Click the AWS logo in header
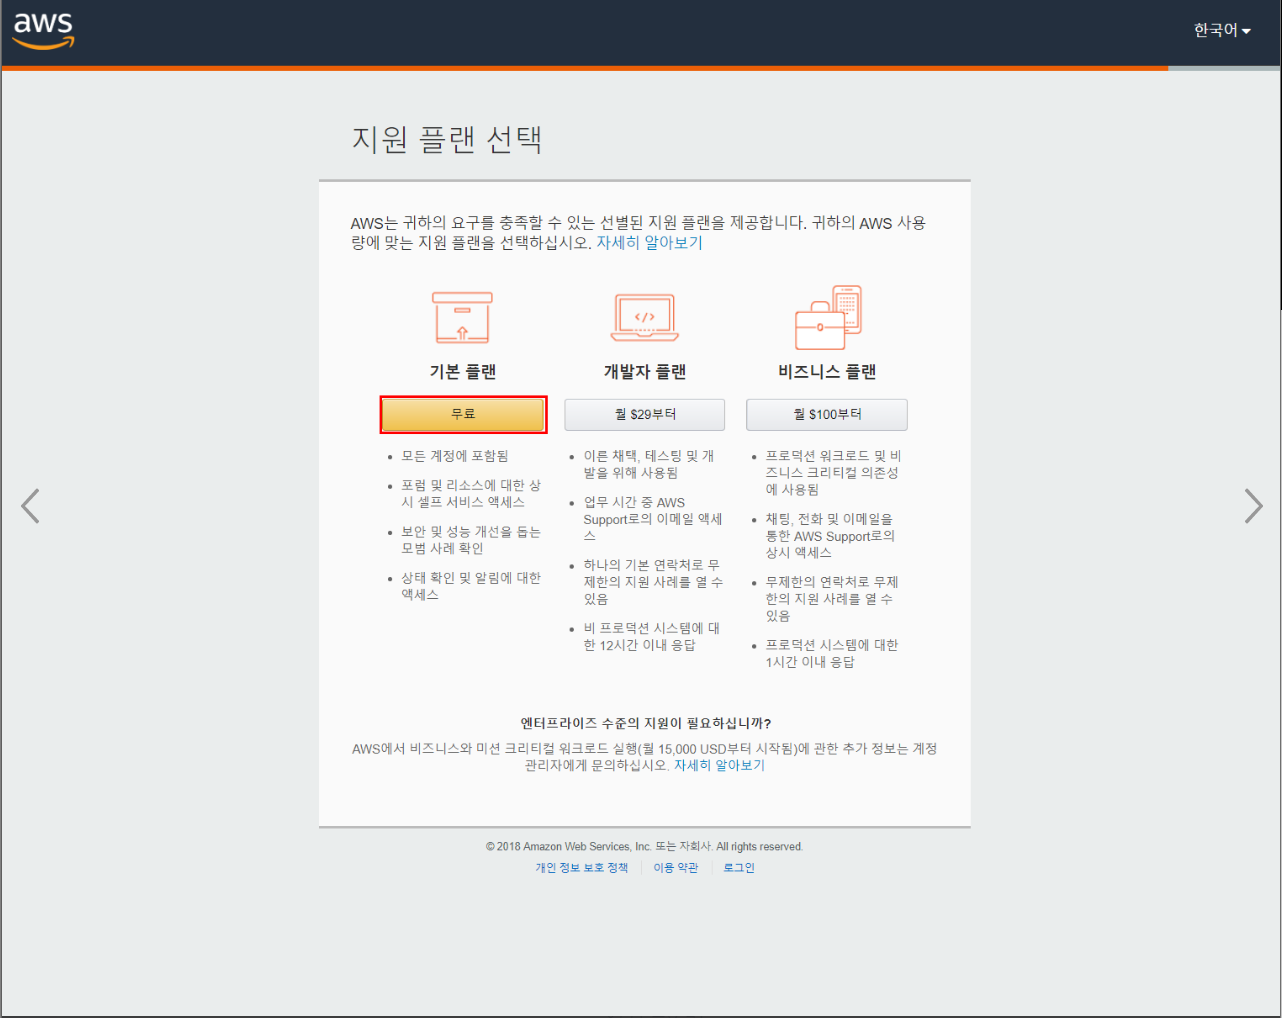 pos(43,31)
